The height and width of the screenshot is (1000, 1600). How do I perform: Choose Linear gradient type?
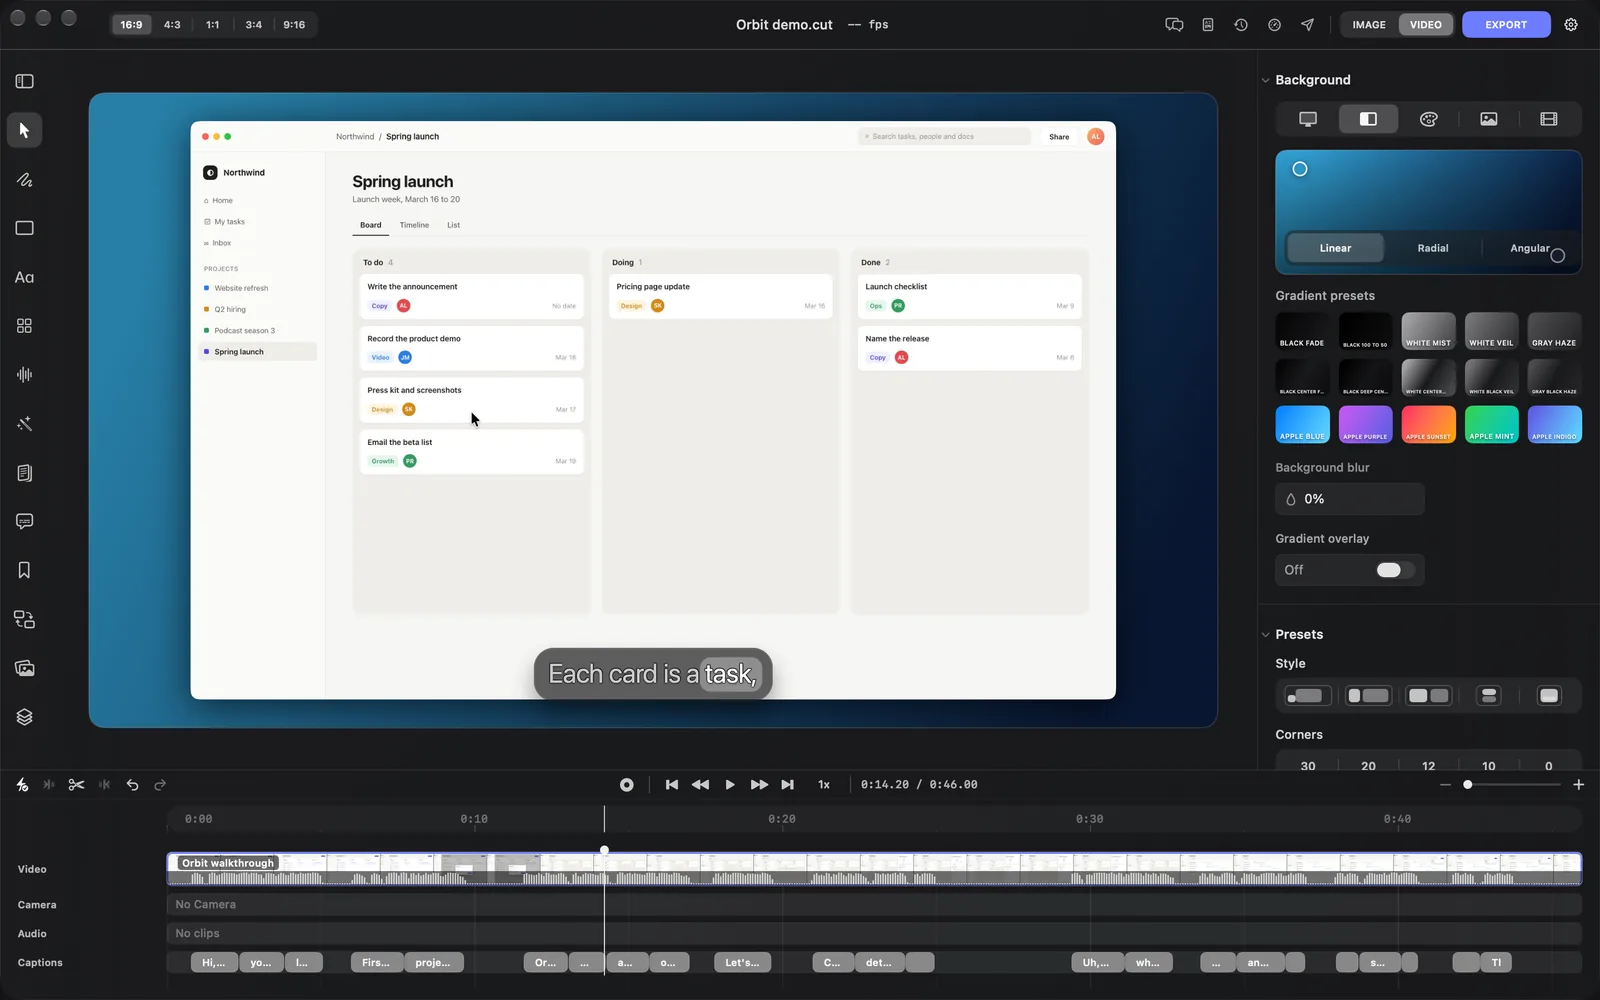pos(1335,248)
